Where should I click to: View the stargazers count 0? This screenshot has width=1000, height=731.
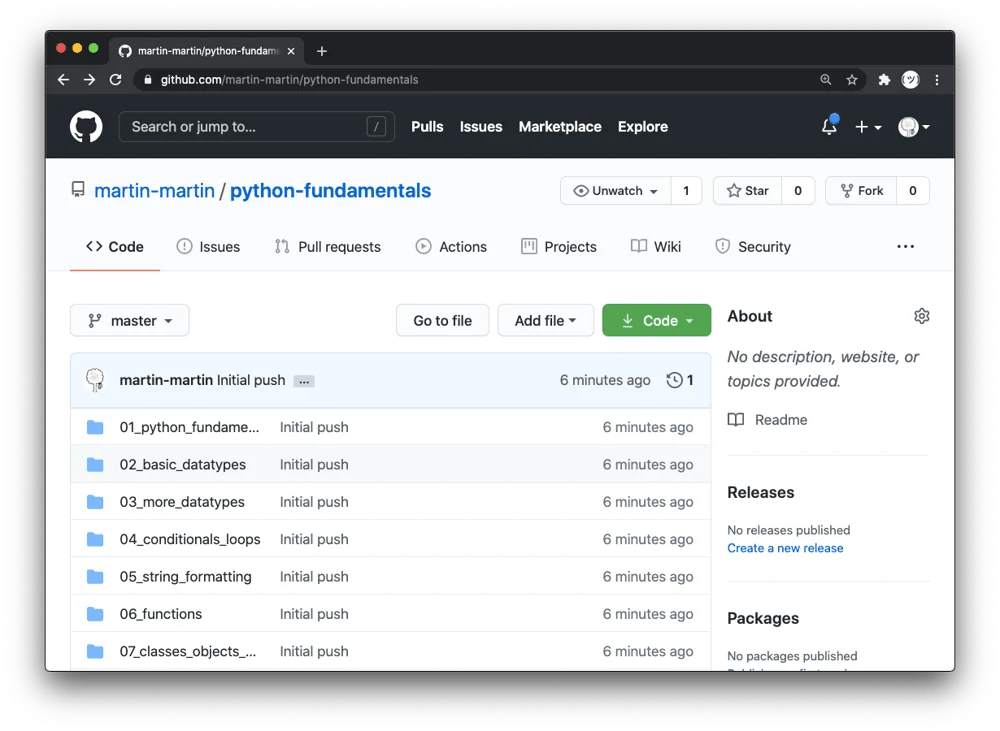(798, 191)
